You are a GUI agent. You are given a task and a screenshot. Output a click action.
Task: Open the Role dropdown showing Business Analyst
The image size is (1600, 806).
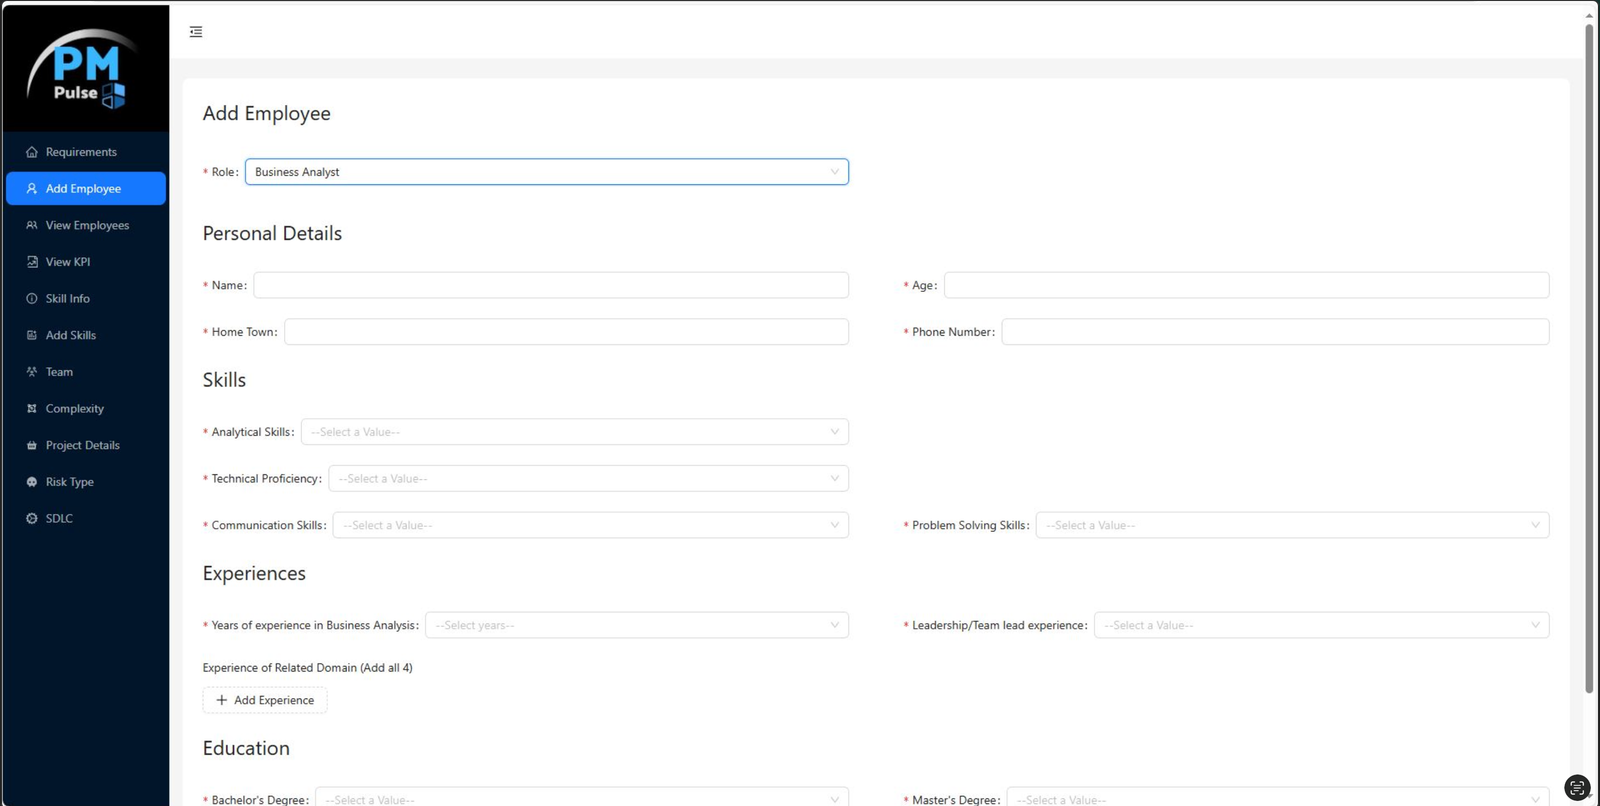(x=546, y=172)
